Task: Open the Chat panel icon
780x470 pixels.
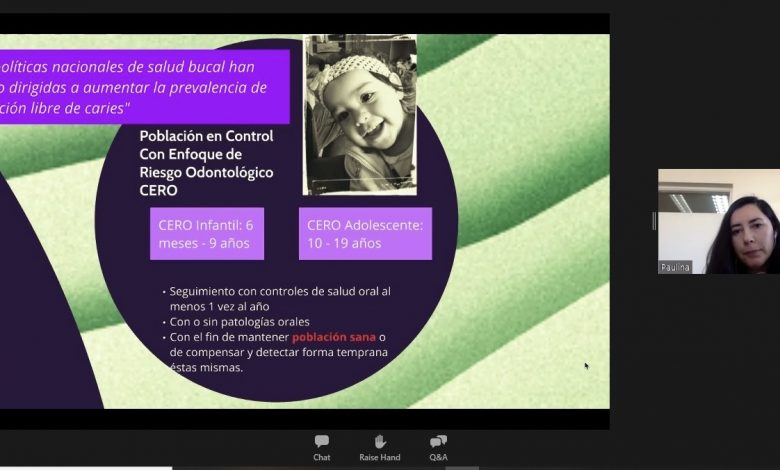Action: (321, 441)
